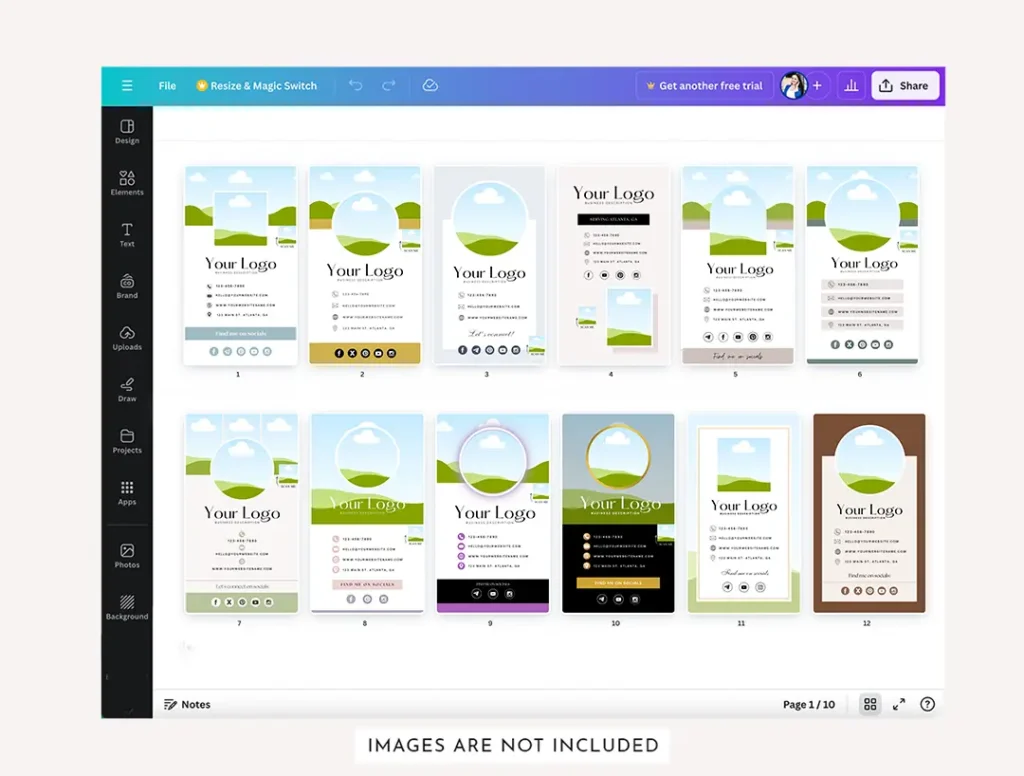Open the Elements panel
The height and width of the screenshot is (776, 1024).
127,183
